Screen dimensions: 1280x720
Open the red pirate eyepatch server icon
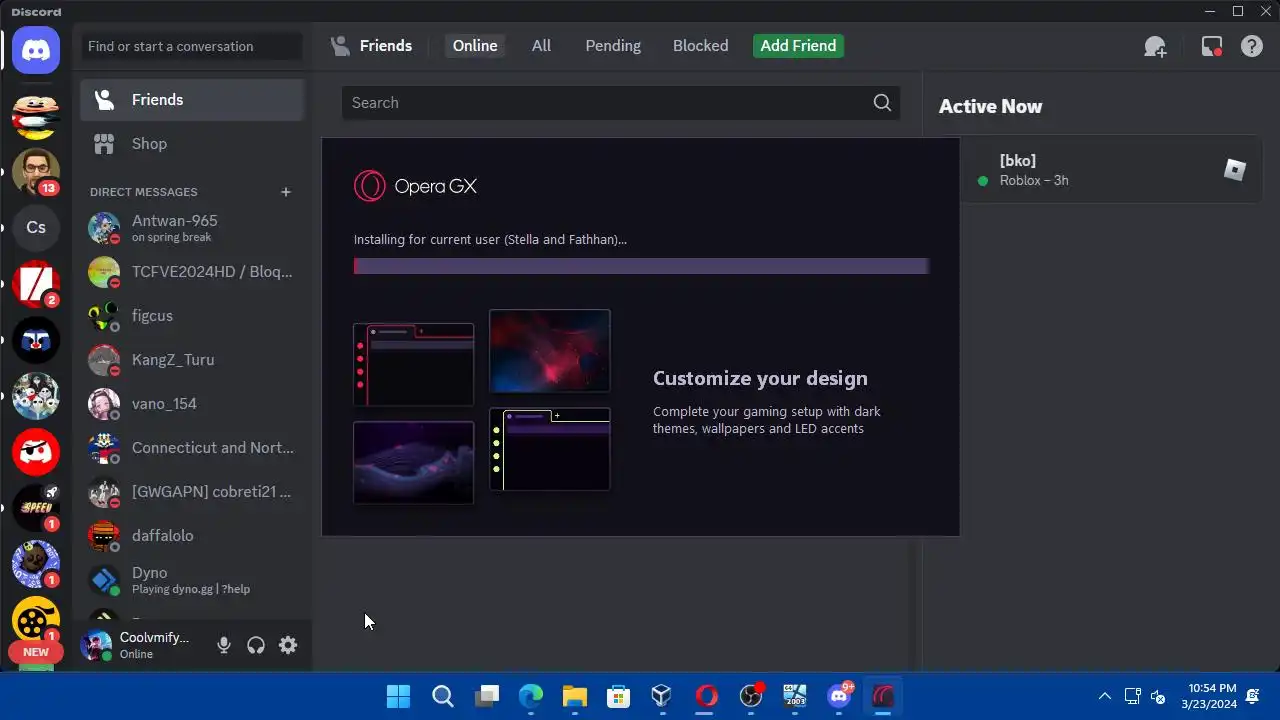tap(36, 452)
